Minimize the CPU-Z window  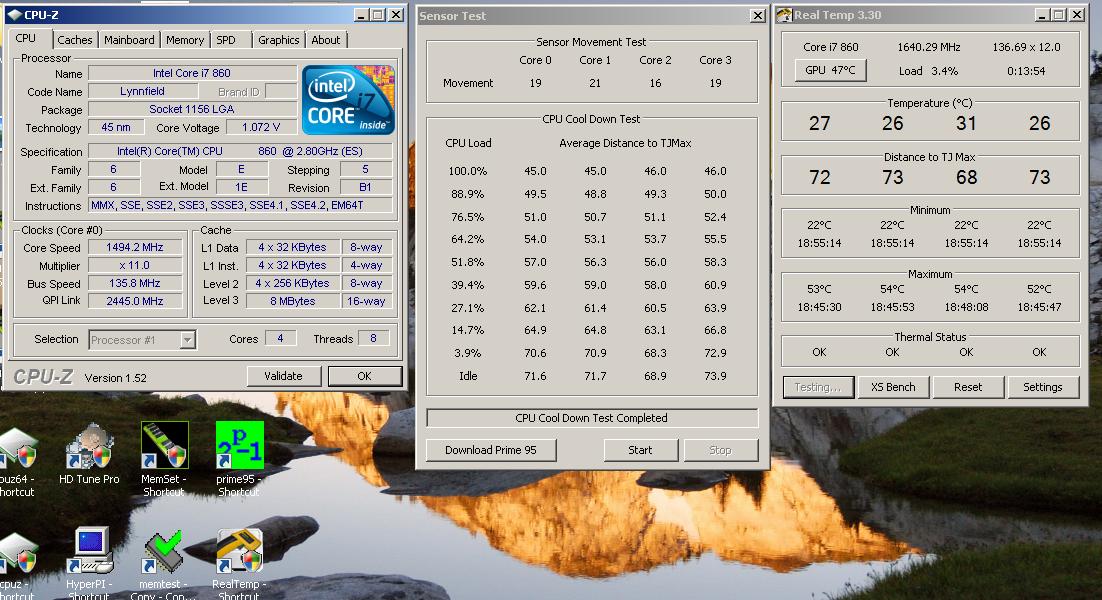pyautogui.click(x=361, y=15)
